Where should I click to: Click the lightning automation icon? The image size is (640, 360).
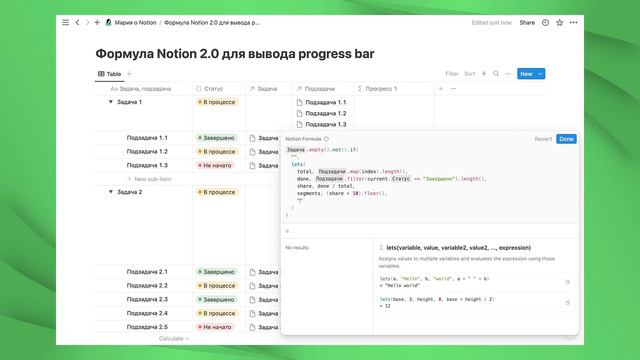(484, 74)
